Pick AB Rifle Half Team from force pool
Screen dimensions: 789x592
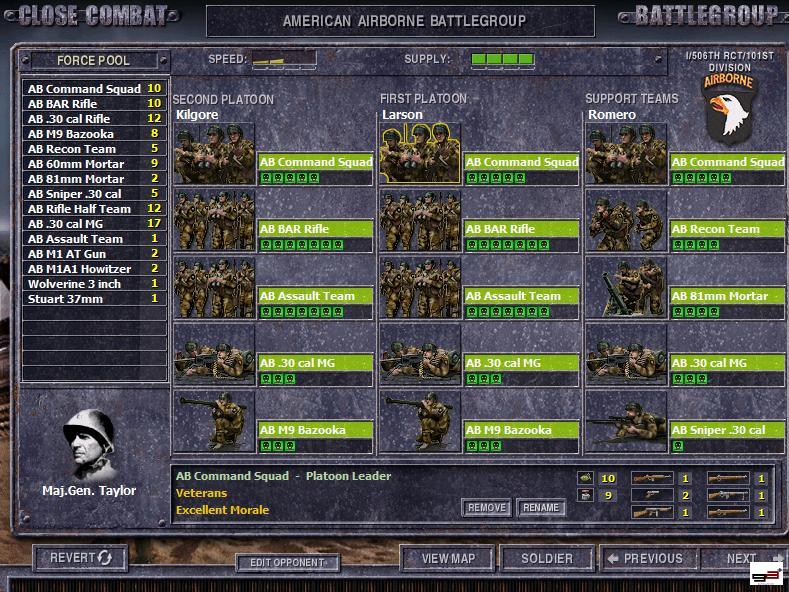[95, 208]
